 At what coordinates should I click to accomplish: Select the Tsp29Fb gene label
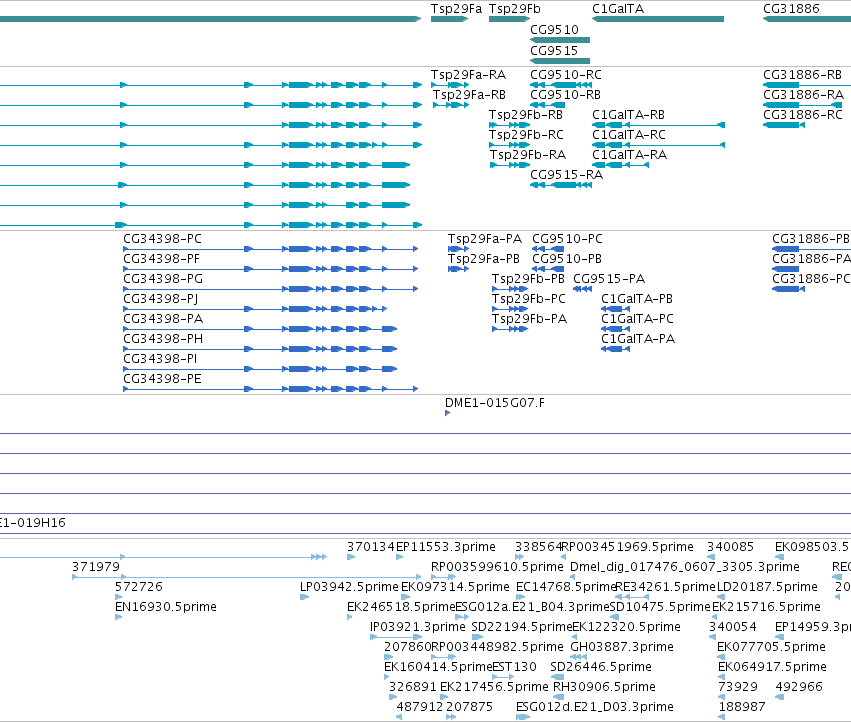coord(515,9)
